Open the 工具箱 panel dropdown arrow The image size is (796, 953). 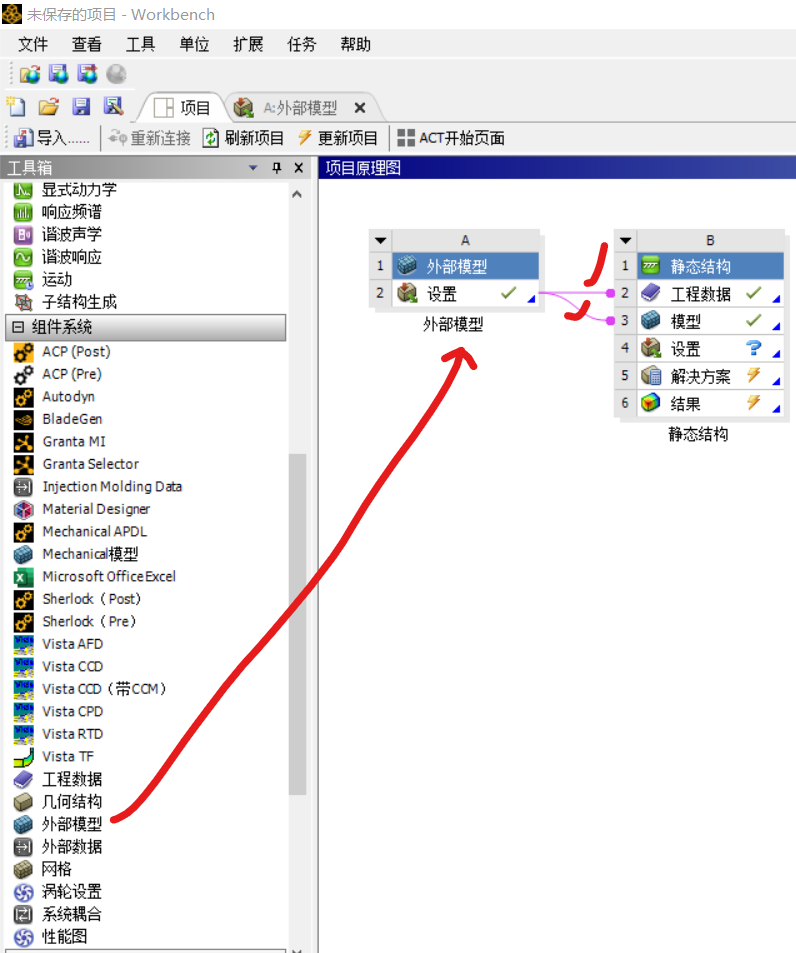point(253,168)
